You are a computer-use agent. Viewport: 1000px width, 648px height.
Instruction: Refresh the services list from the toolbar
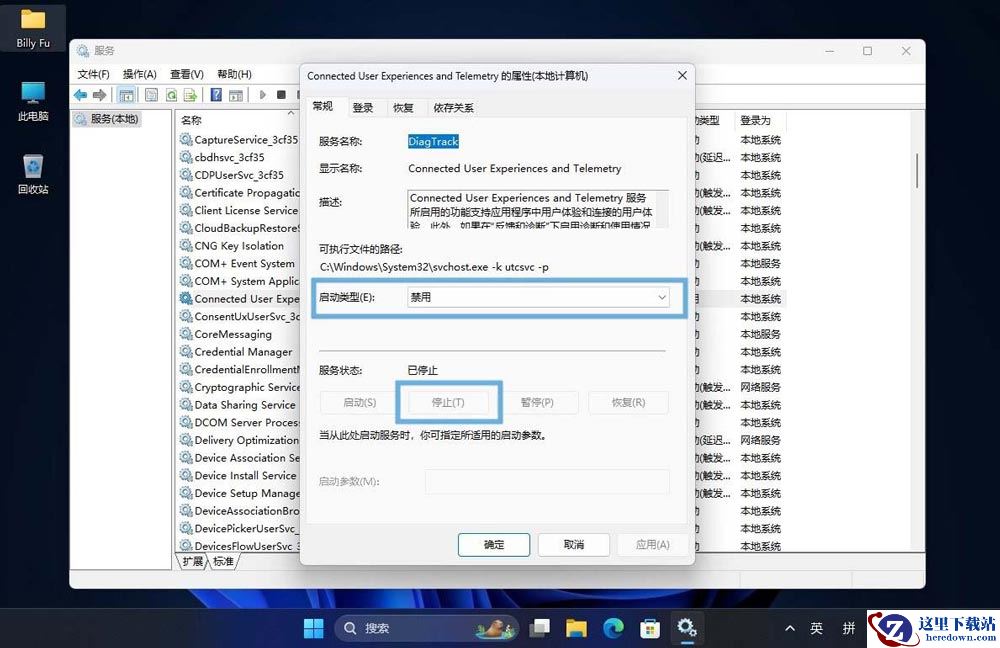(x=171, y=95)
